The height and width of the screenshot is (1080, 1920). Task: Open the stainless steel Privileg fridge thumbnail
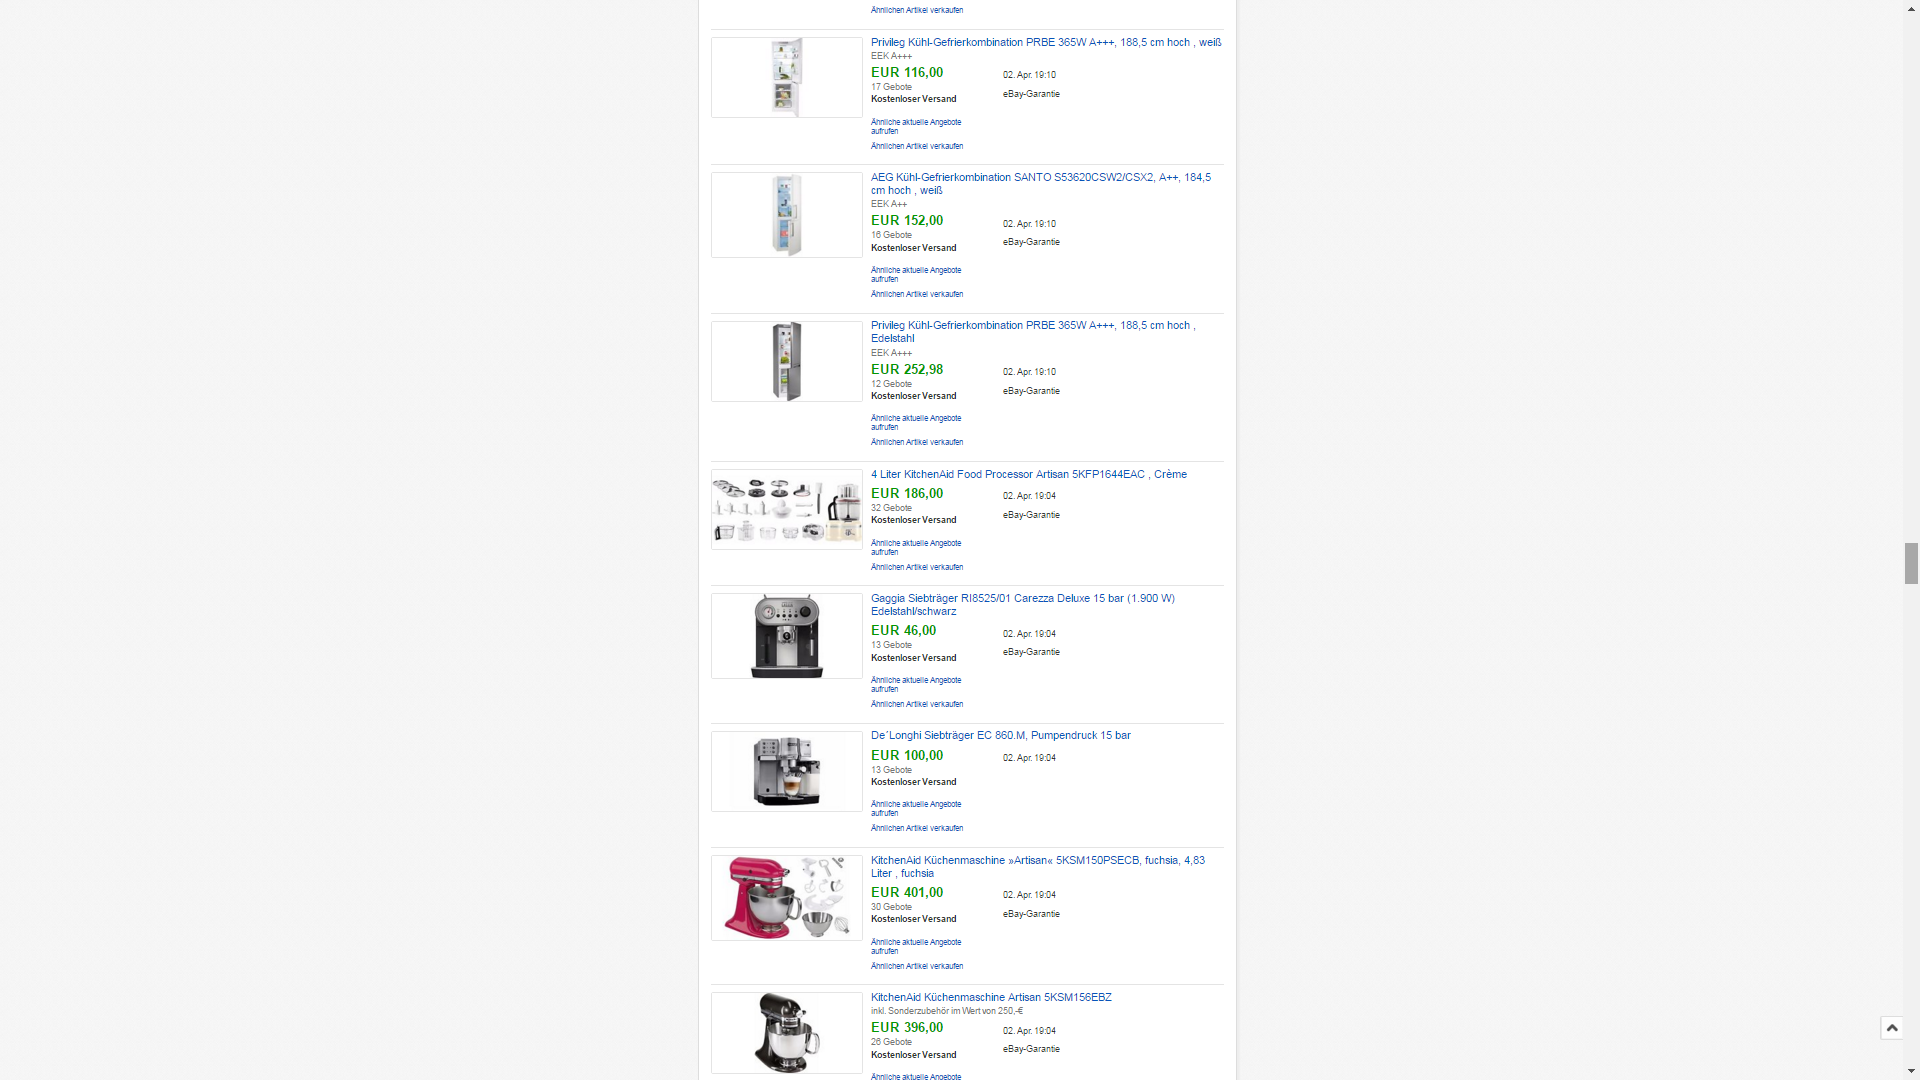pos(787,361)
